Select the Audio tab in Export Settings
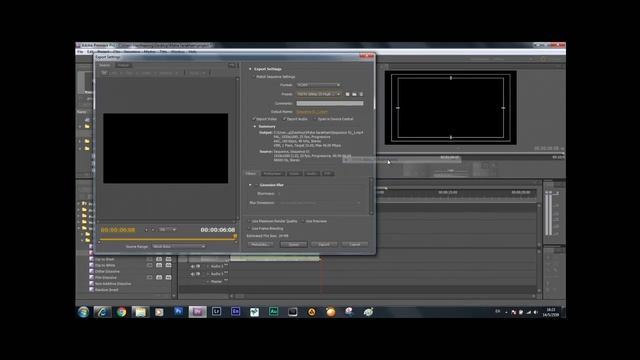 coord(312,174)
